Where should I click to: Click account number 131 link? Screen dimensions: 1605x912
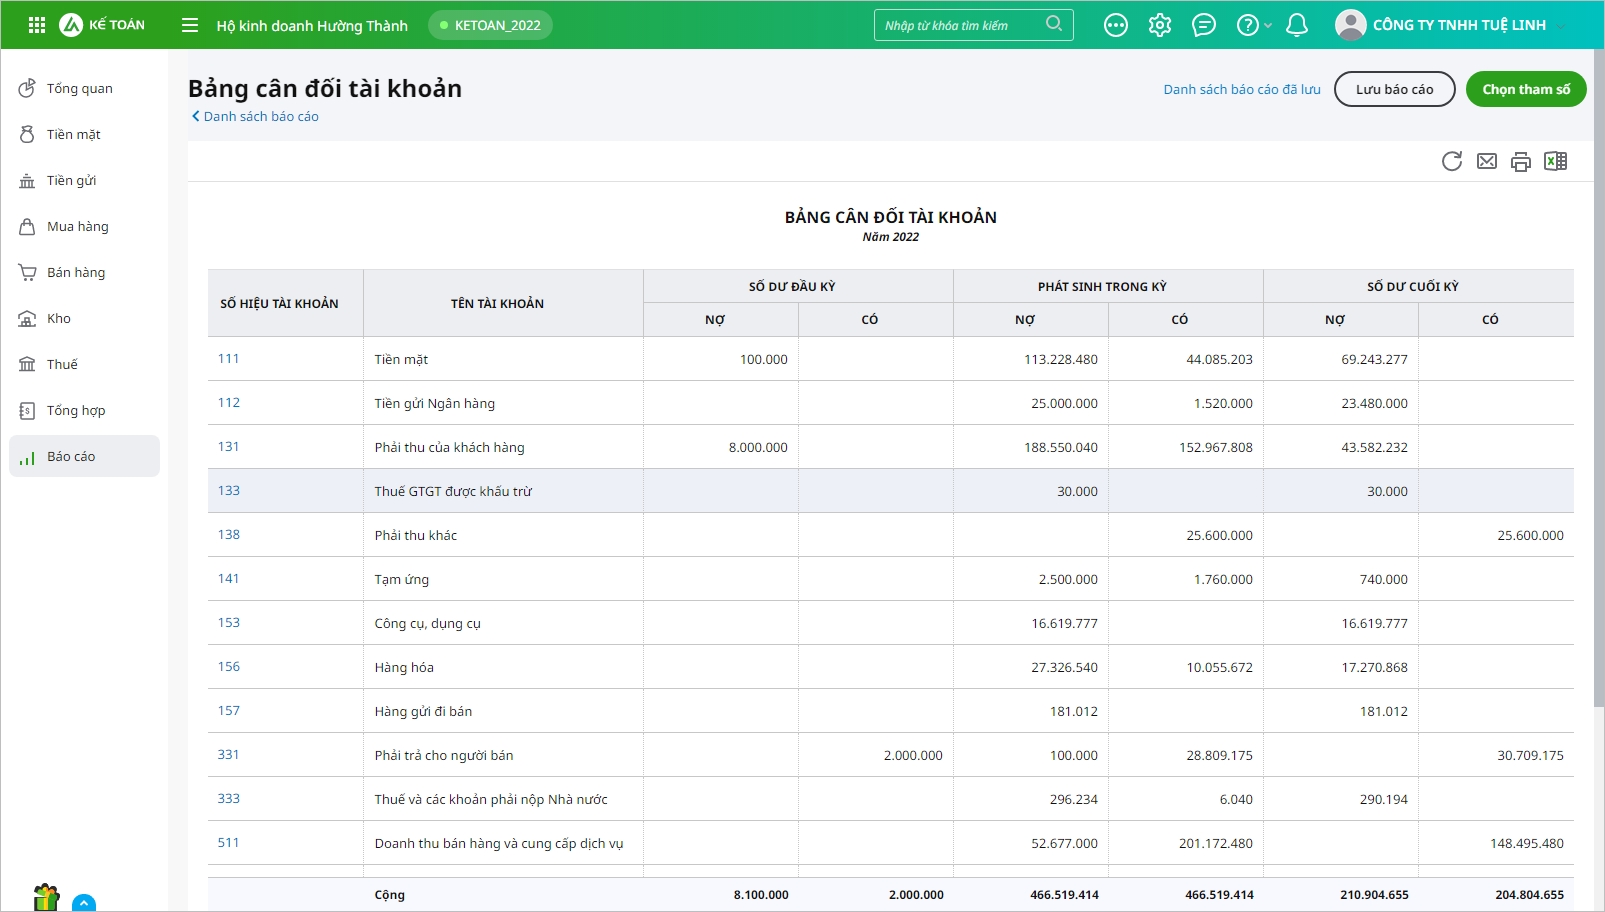point(229,447)
